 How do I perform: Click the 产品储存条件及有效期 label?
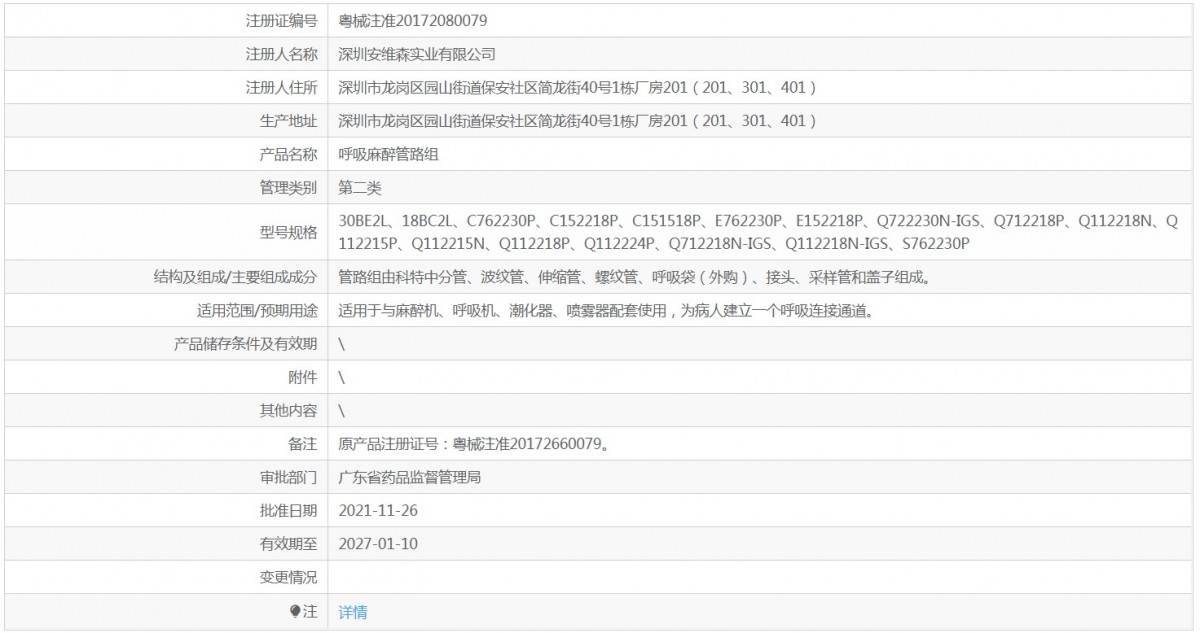tap(246, 344)
